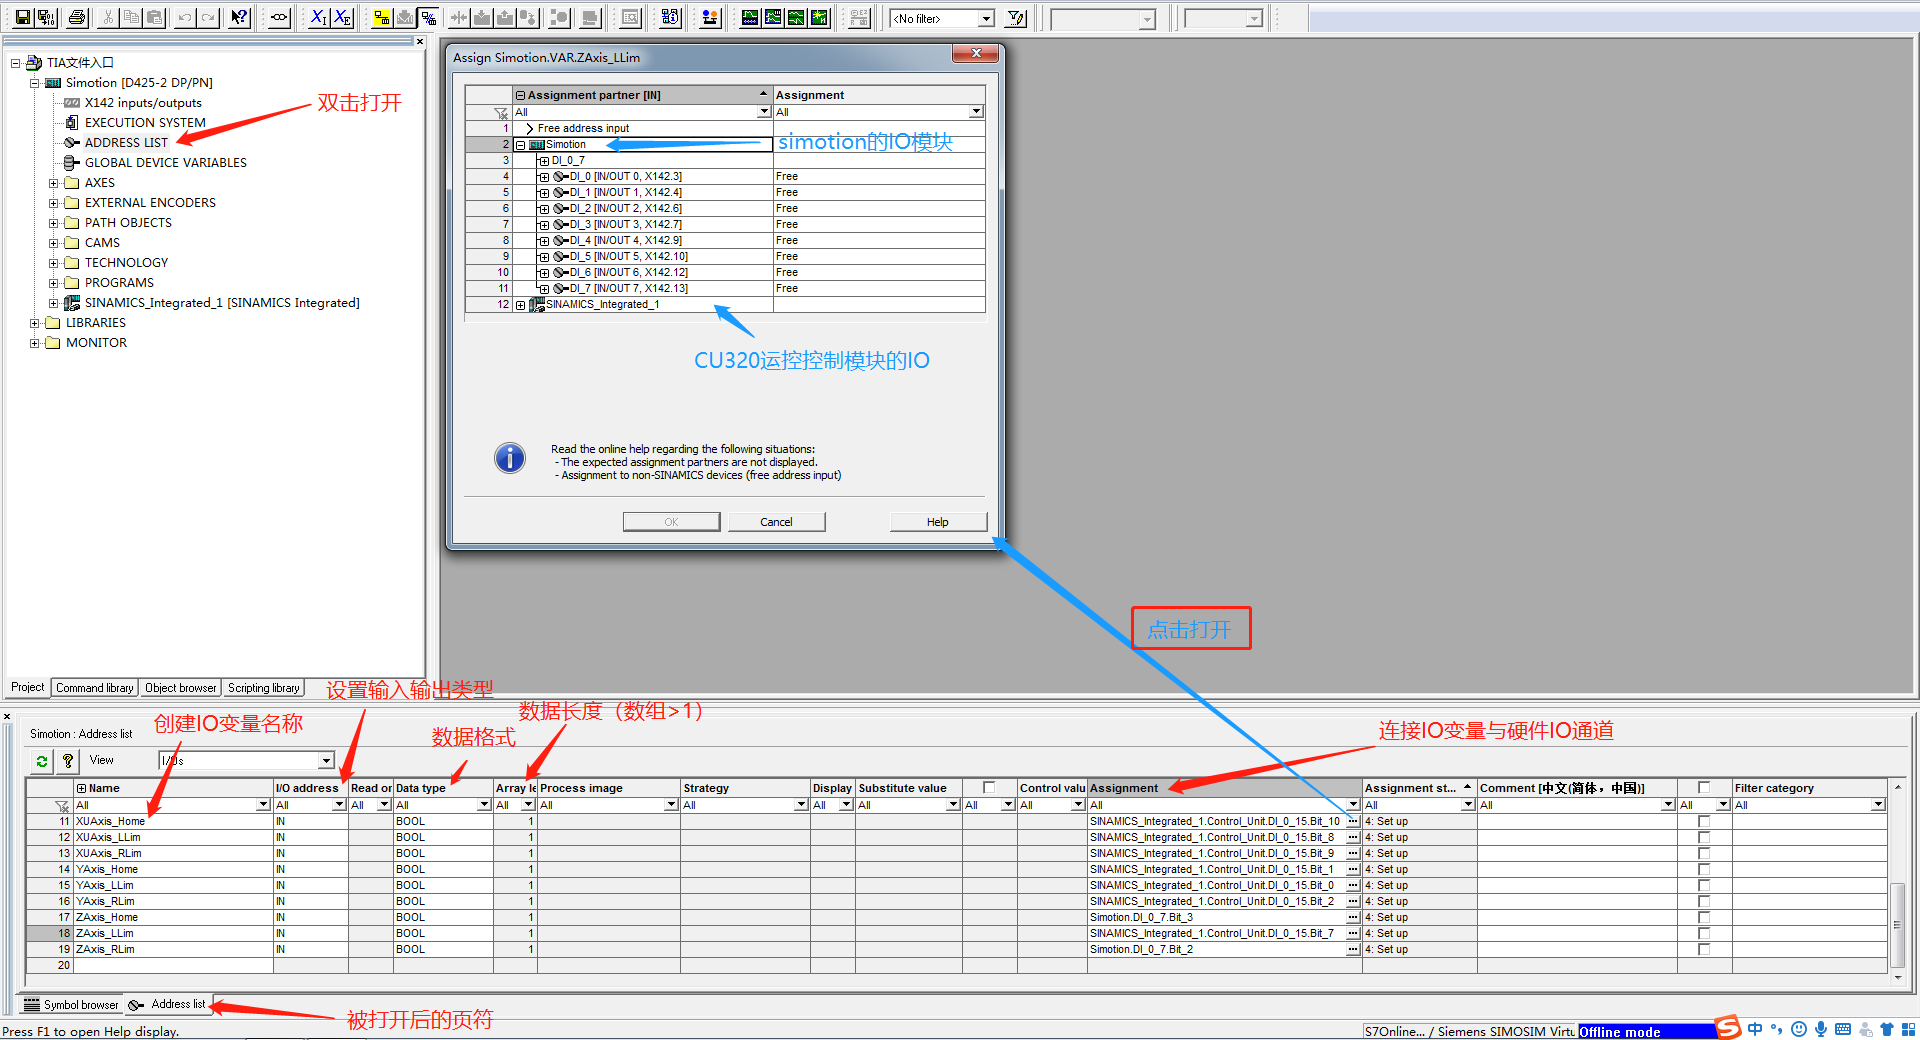Click the Cut icon in the toolbar
The image size is (1920, 1040).
pos(107,17)
